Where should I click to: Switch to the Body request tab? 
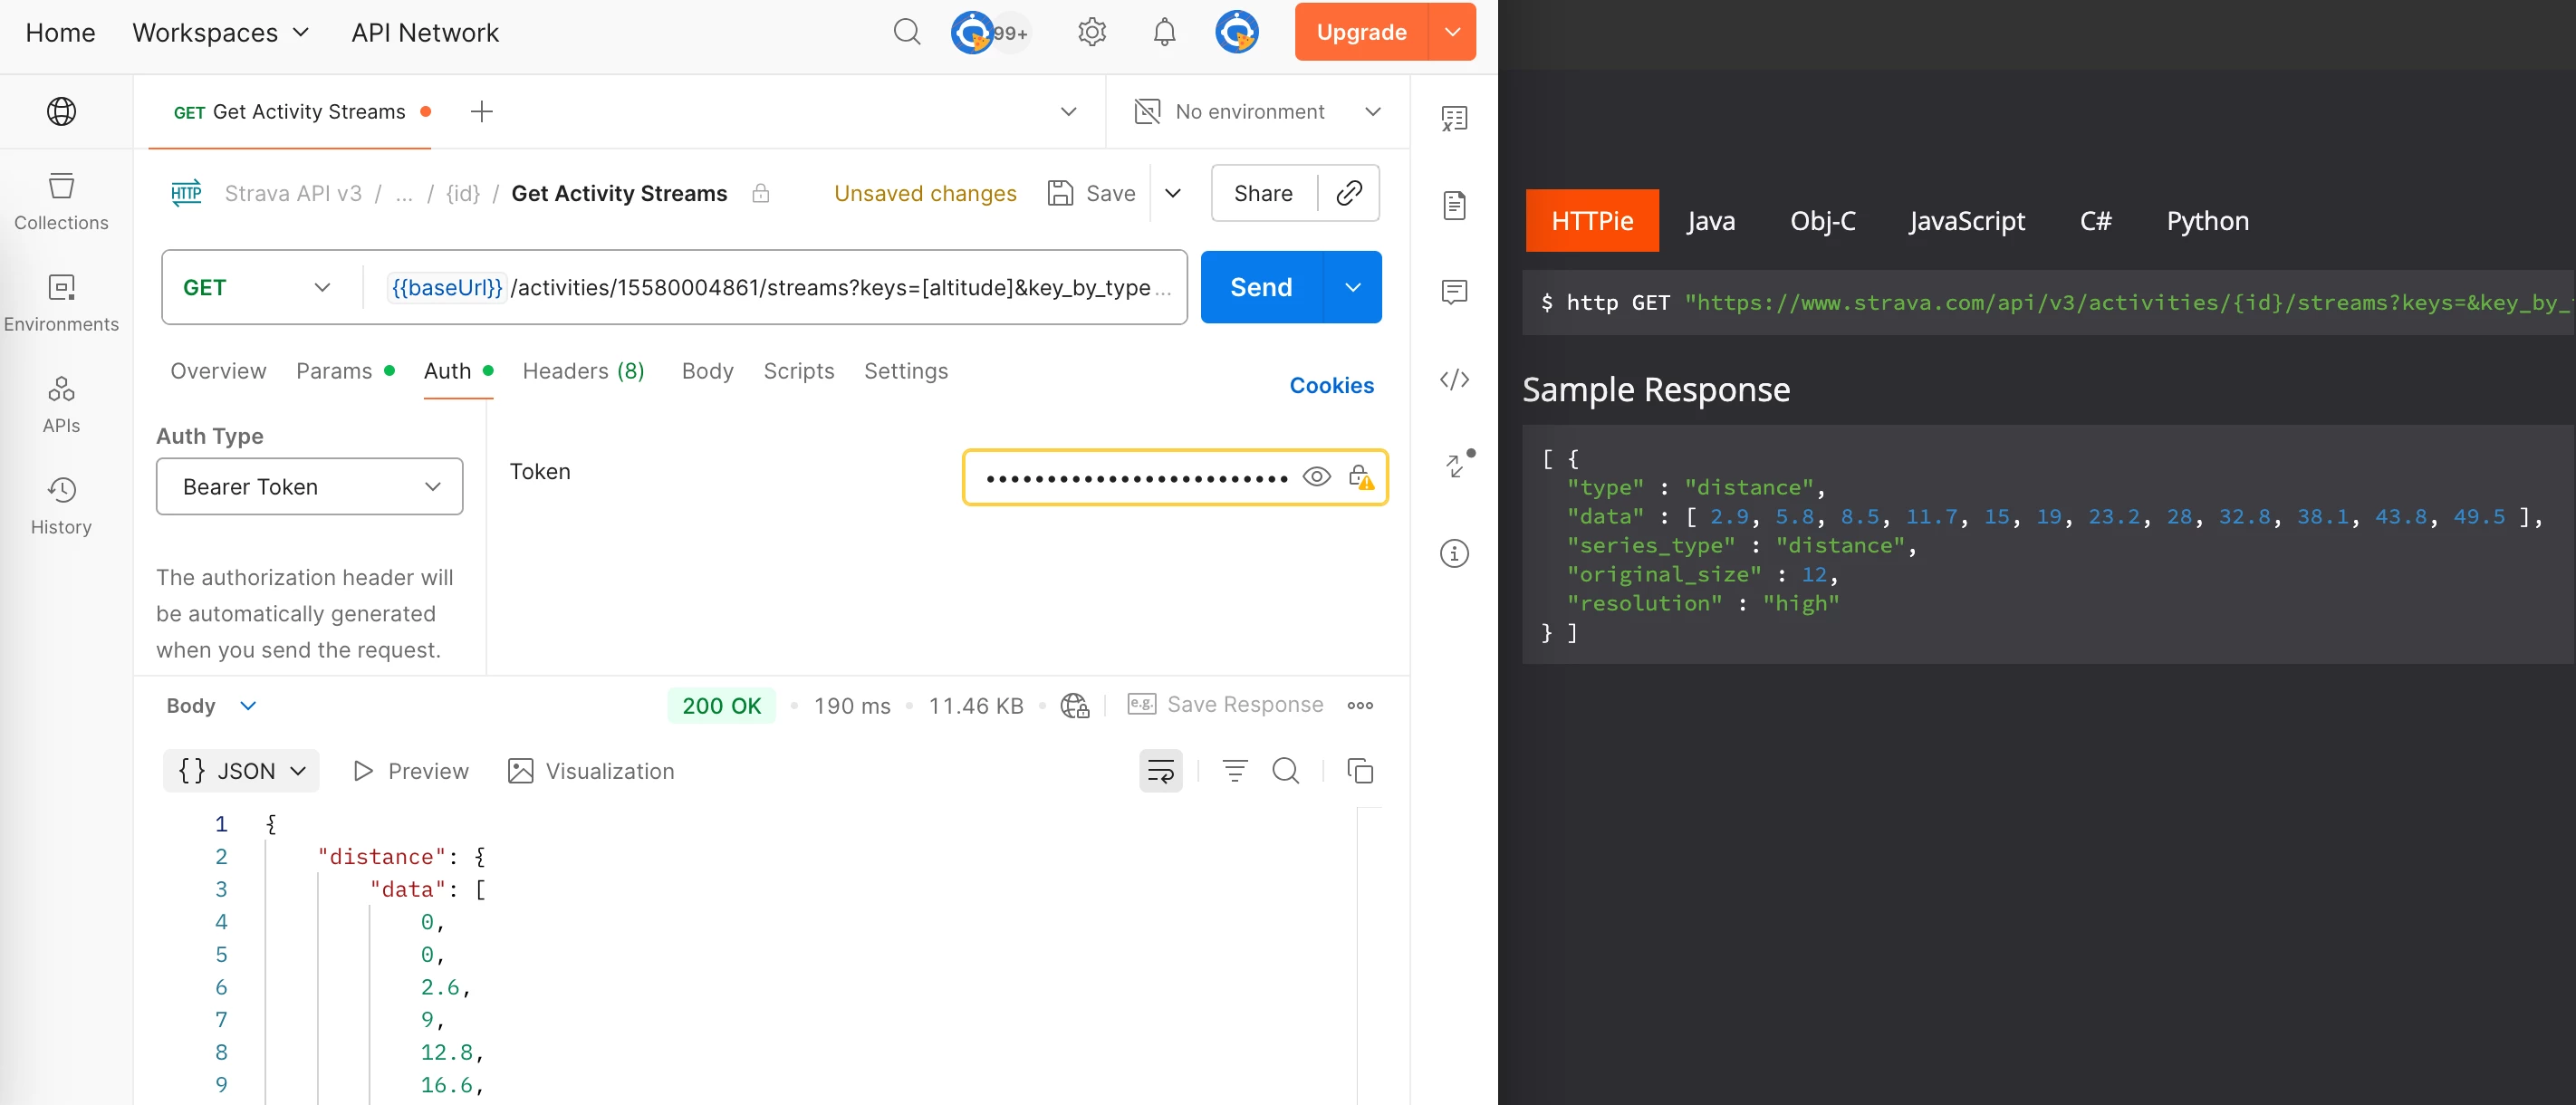[707, 371]
